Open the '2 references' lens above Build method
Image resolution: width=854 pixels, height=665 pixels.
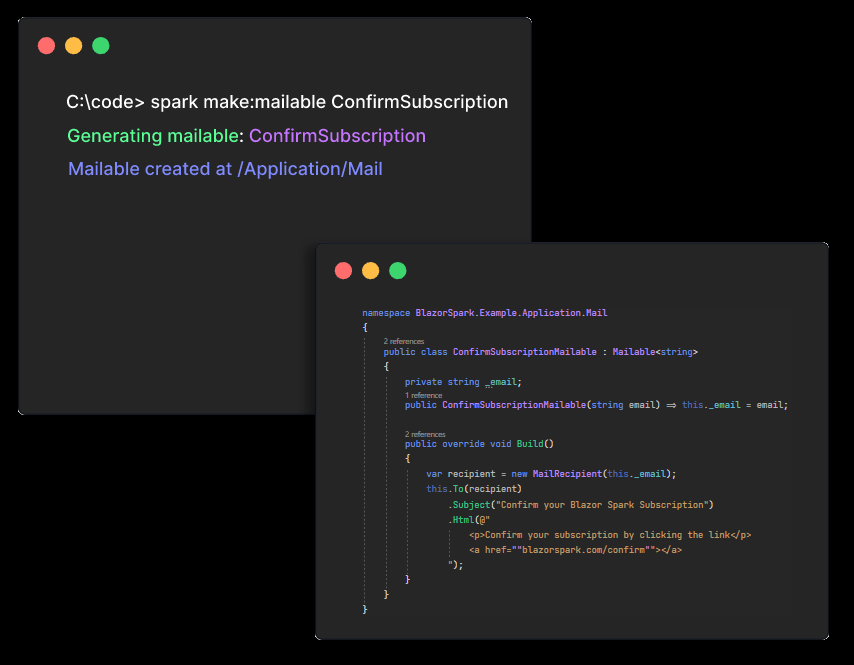[x=425, y=434]
